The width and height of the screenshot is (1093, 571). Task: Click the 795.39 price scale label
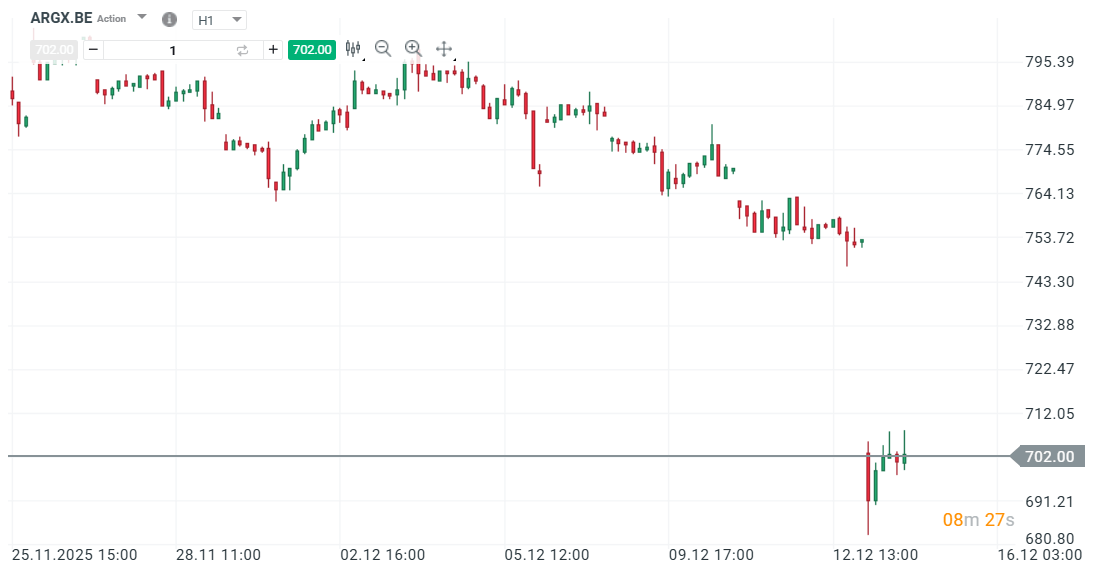(x=1050, y=62)
